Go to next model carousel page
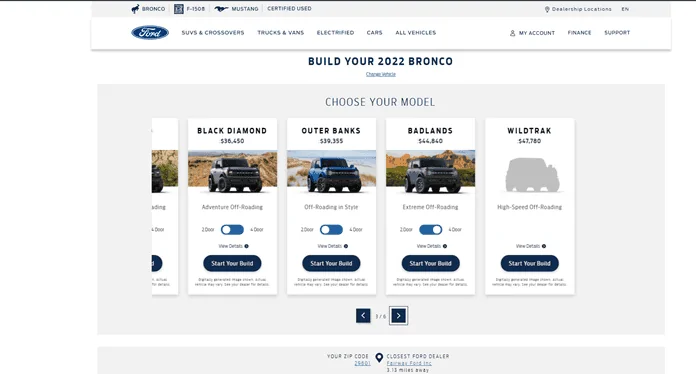Viewport: 696px width, 374px height. tap(399, 315)
